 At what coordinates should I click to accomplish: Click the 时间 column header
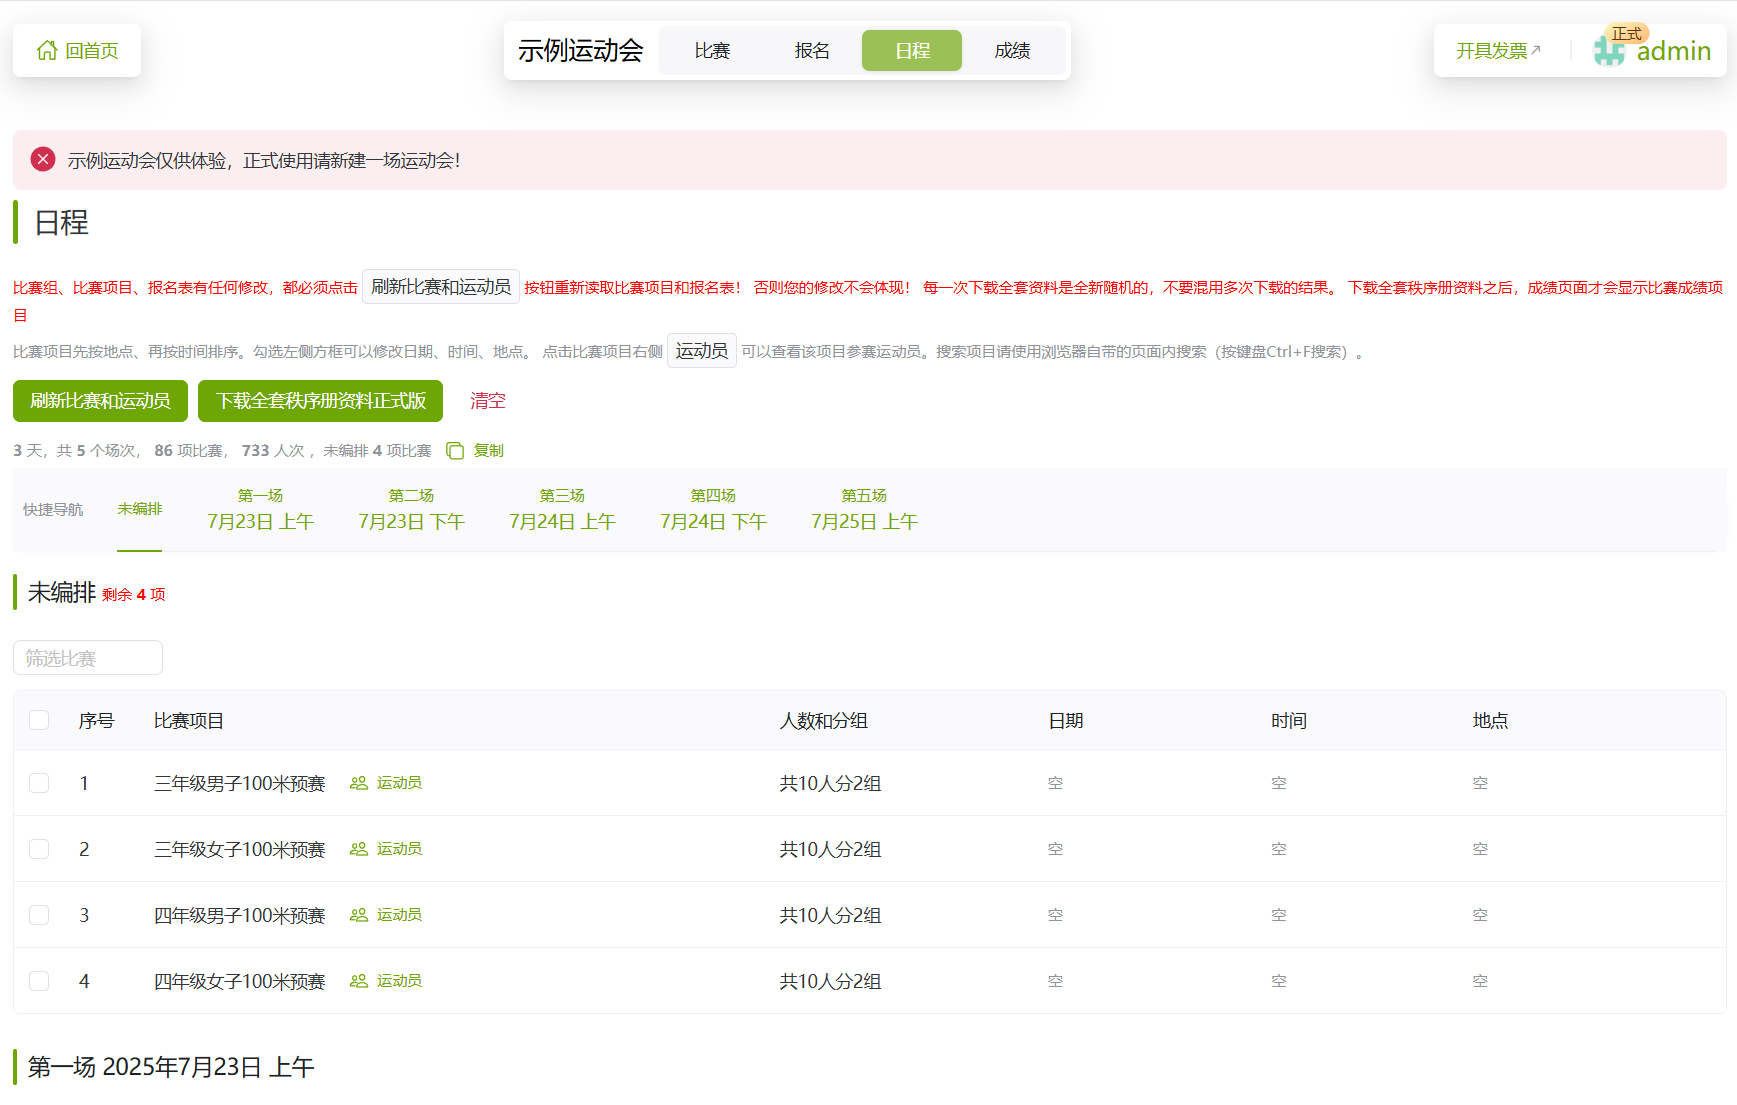[1289, 721]
